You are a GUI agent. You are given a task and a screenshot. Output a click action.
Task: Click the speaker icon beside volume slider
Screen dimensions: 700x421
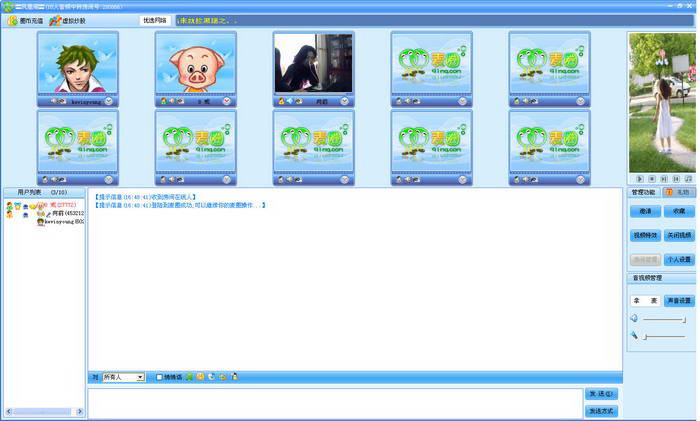pyautogui.click(x=634, y=318)
